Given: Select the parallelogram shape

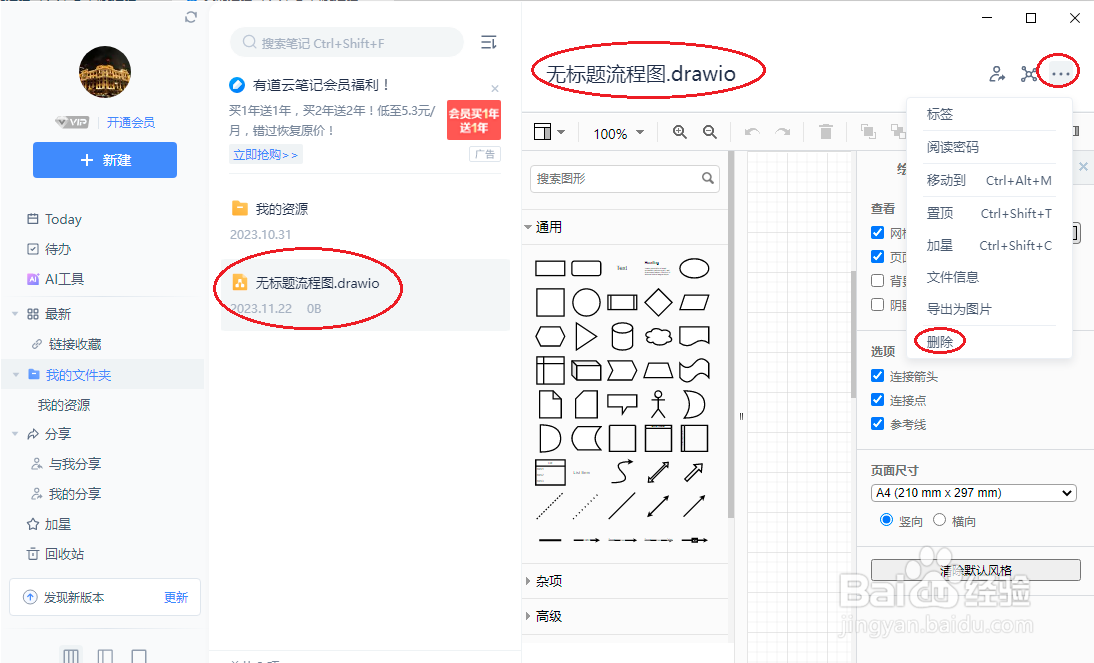Looking at the screenshot, I should (x=694, y=302).
